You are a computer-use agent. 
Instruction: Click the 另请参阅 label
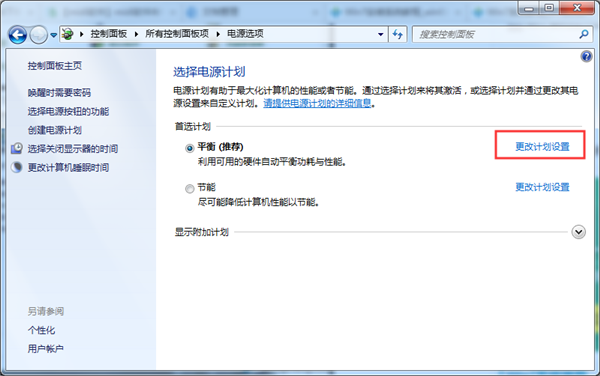click(x=46, y=311)
